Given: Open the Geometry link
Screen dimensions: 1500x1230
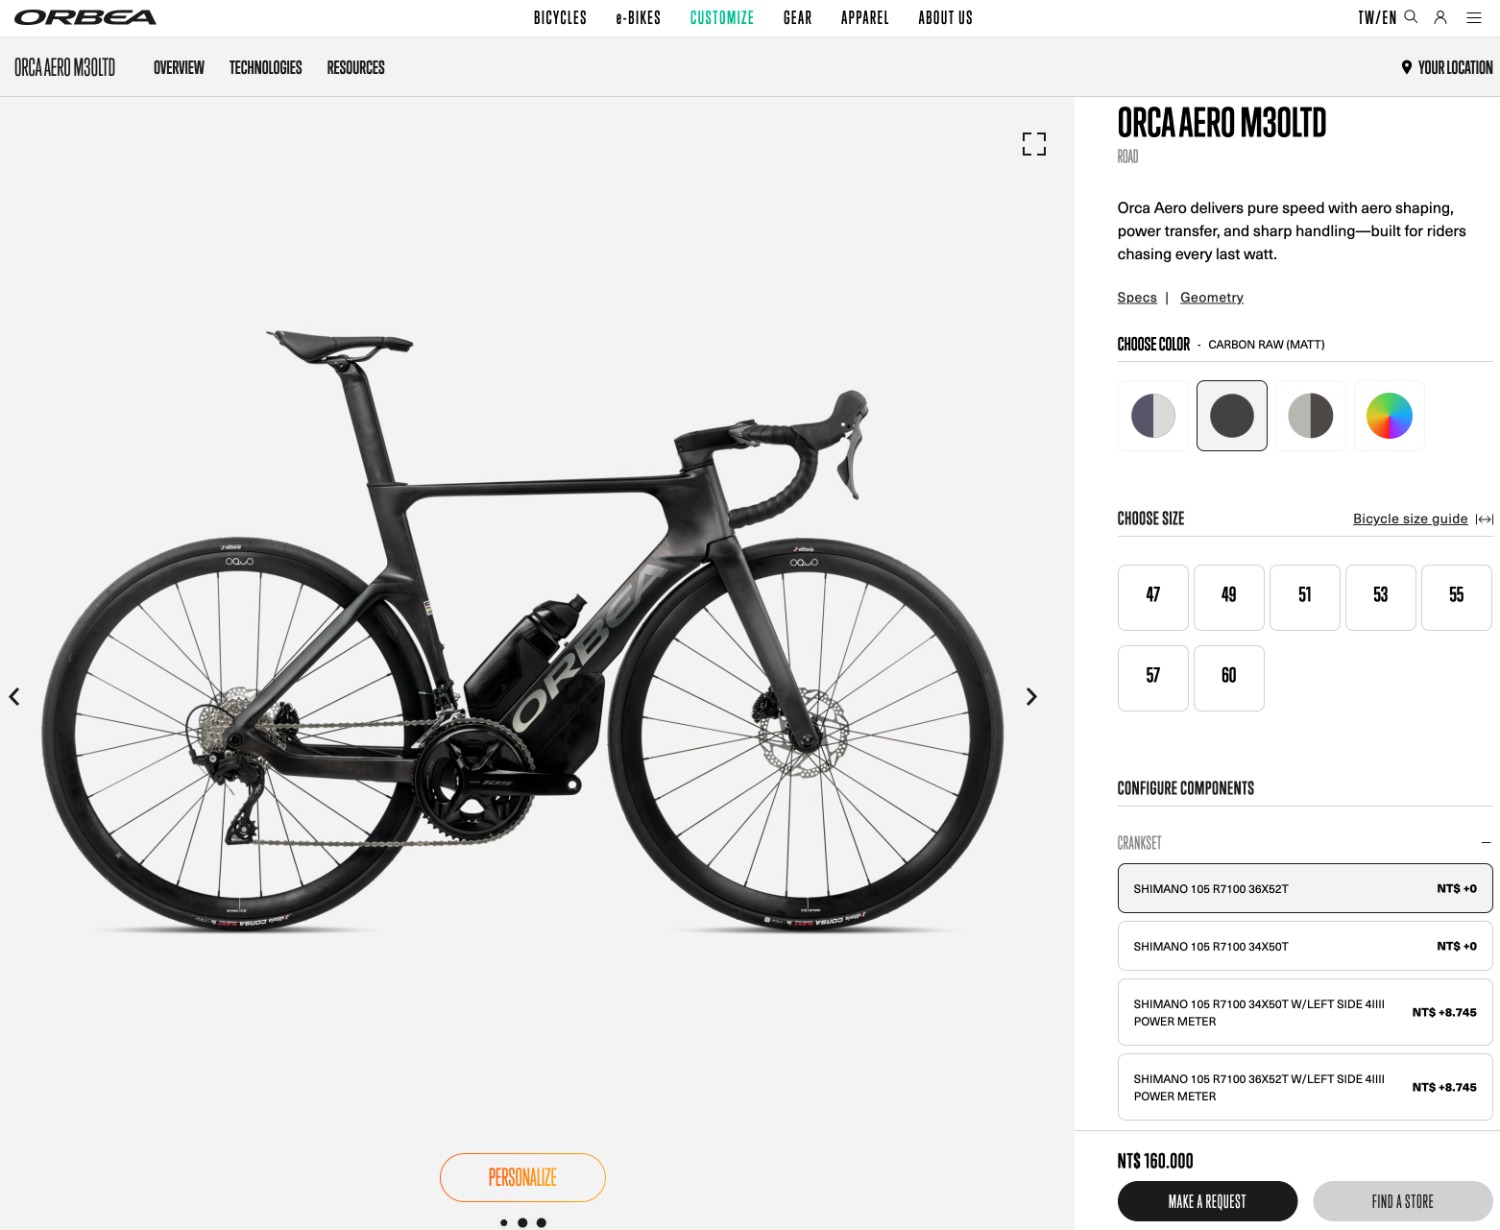Looking at the screenshot, I should coord(1211,298).
